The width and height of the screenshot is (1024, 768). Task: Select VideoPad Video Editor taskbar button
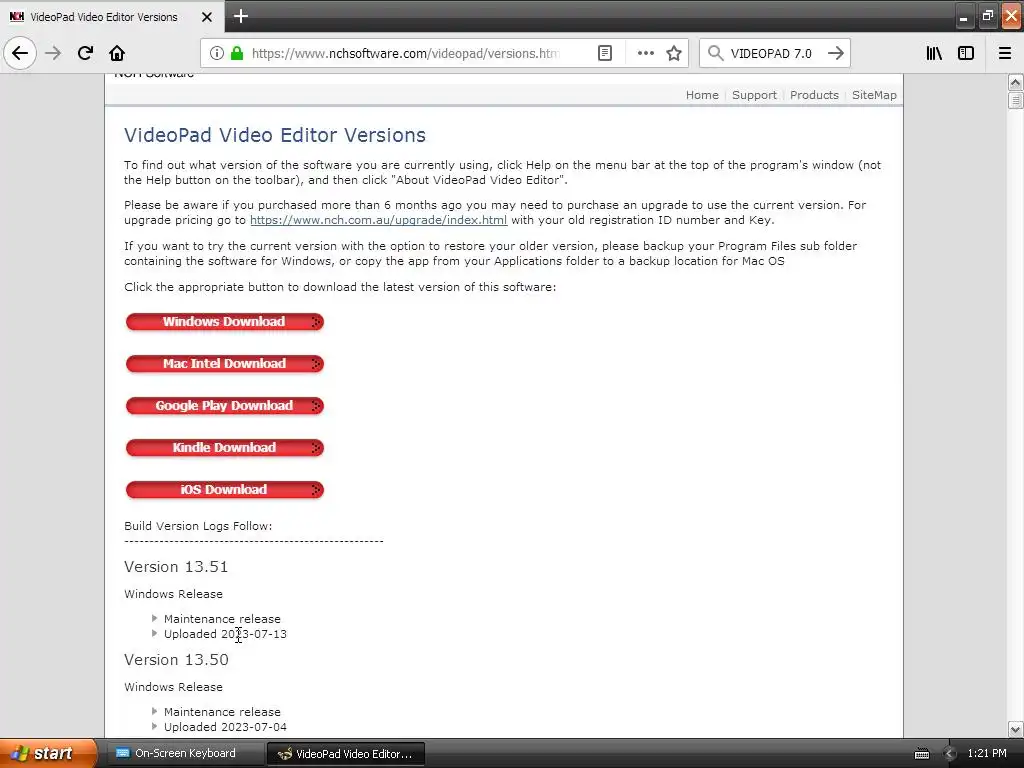(x=345, y=754)
